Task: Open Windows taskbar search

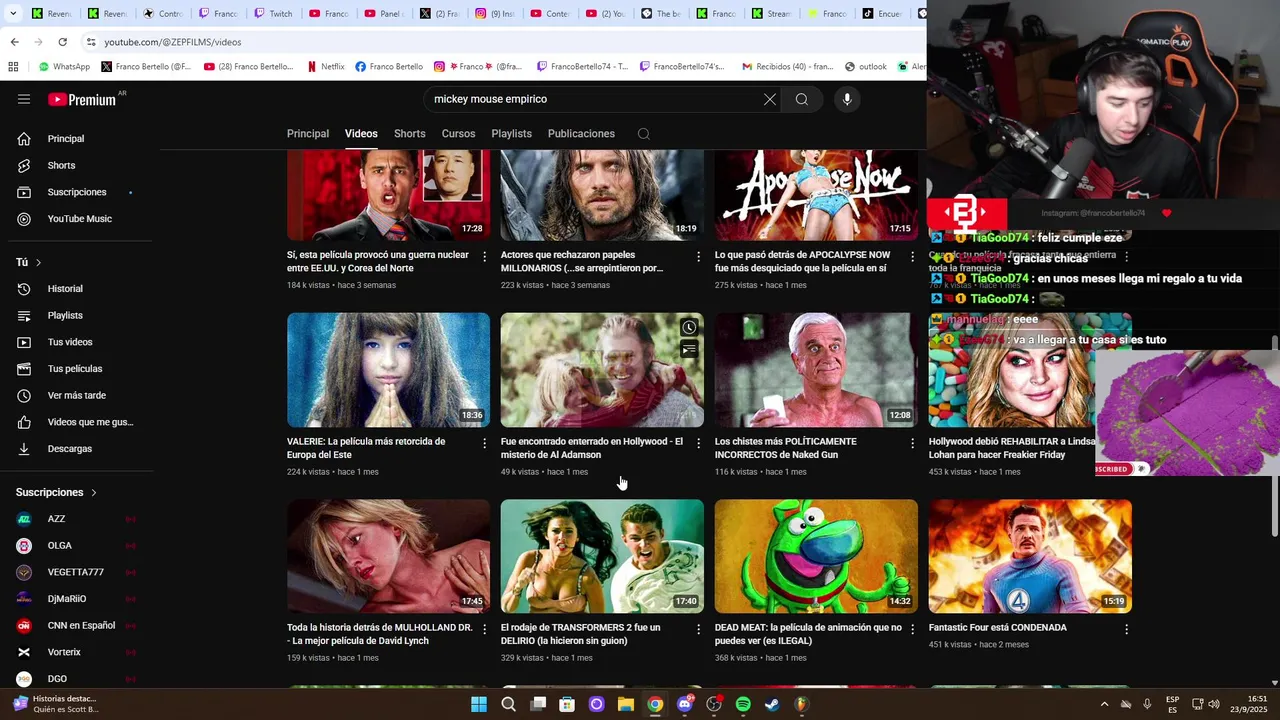Action: [x=508, y=704]
